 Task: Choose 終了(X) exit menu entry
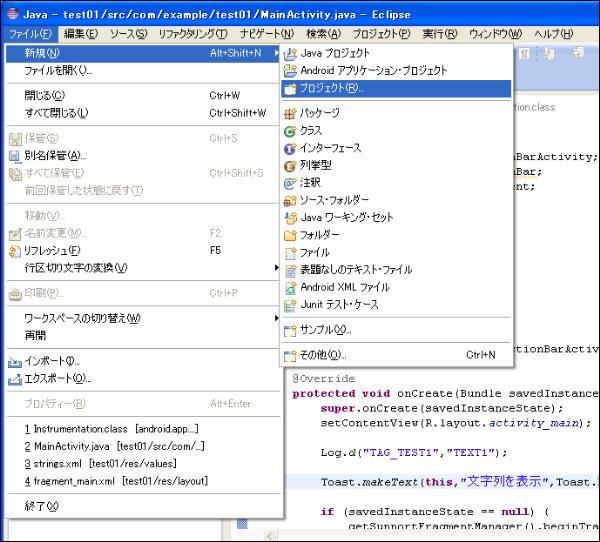click(x=143, y=506)
